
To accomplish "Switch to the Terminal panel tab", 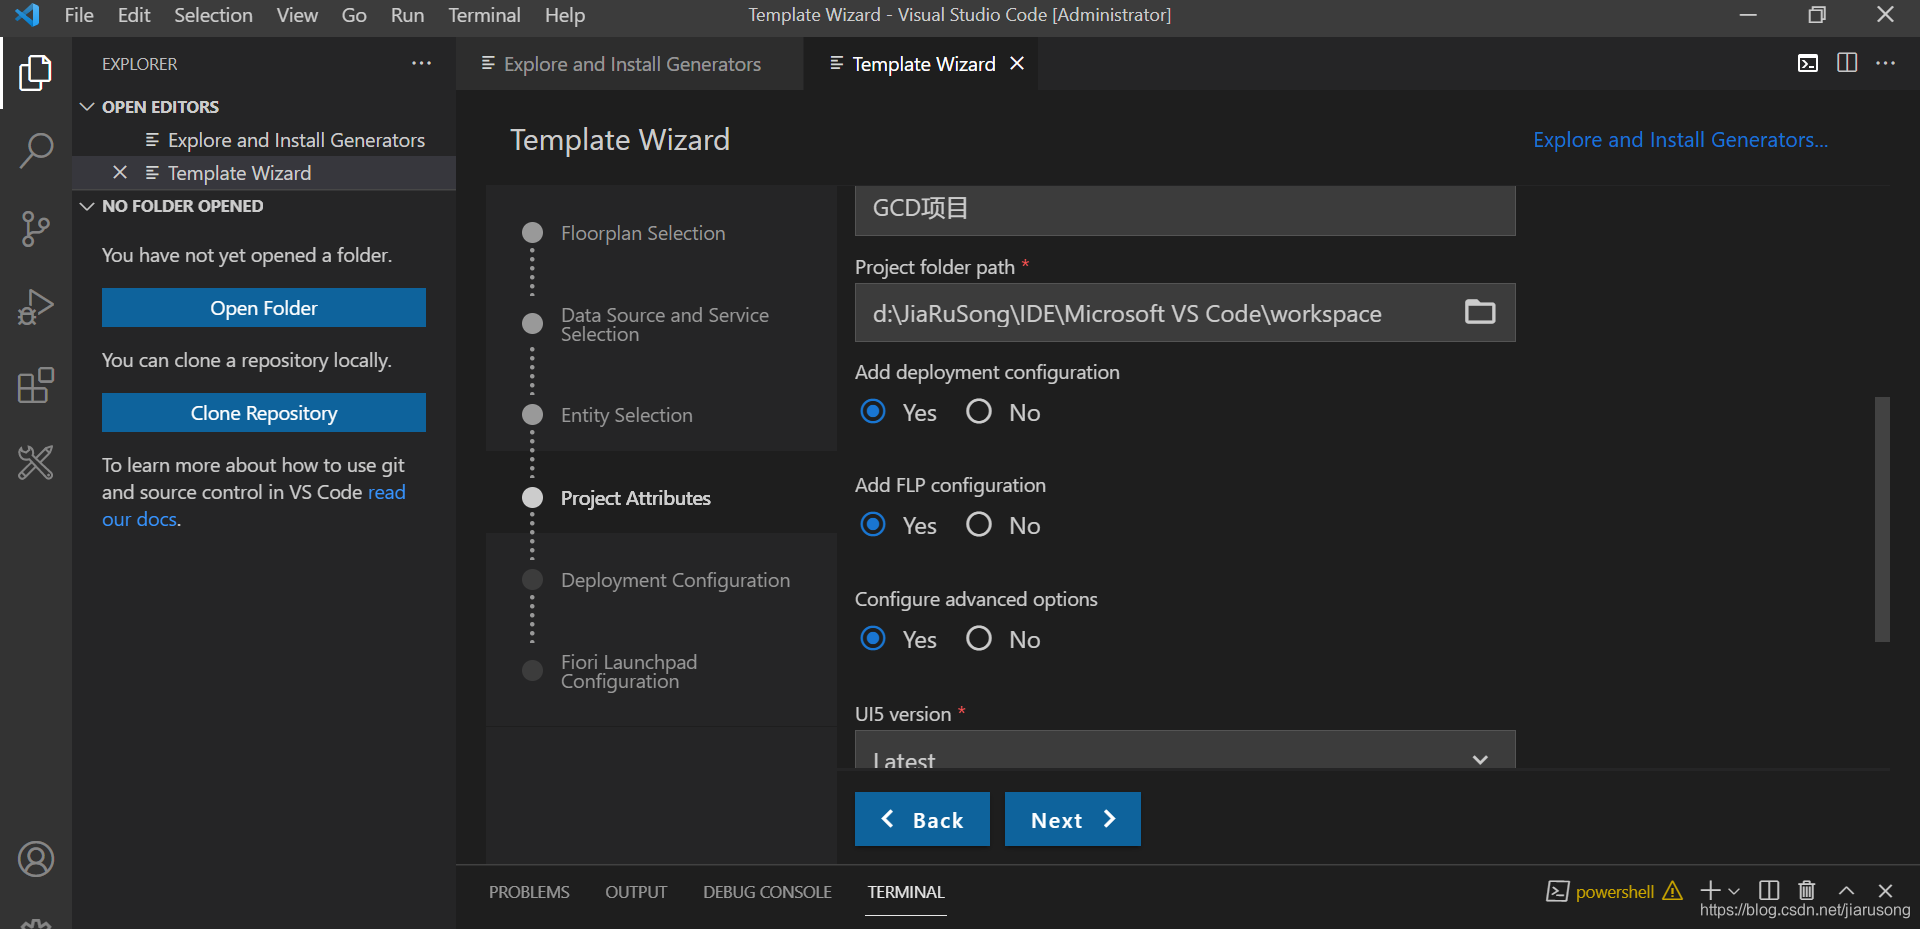I will click(906, 892).
